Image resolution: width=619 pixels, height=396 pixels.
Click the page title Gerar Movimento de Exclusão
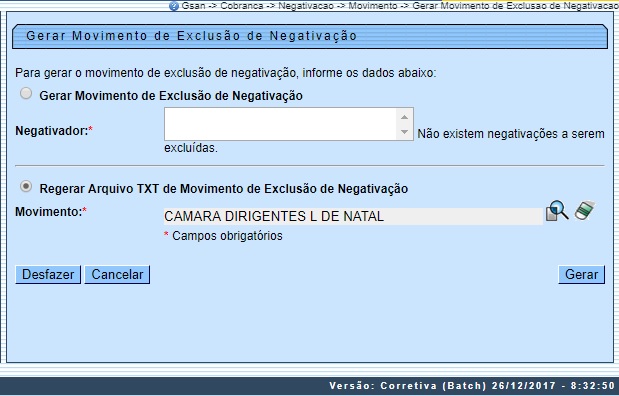pyautogui.click(x=191, y=36)
